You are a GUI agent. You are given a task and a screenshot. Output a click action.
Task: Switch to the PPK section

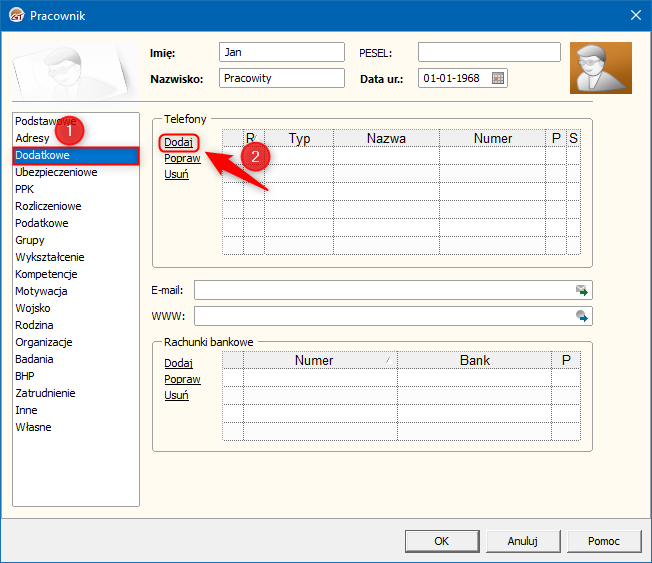point(26,189)
